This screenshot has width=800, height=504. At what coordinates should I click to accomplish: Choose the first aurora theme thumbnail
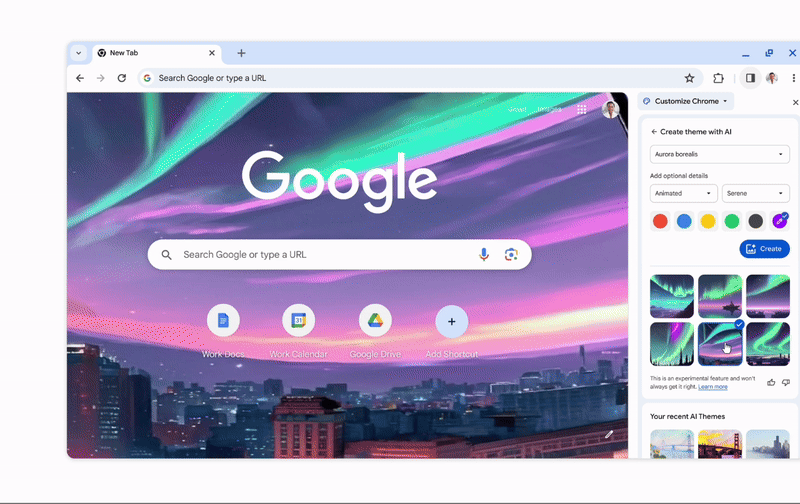672,296
